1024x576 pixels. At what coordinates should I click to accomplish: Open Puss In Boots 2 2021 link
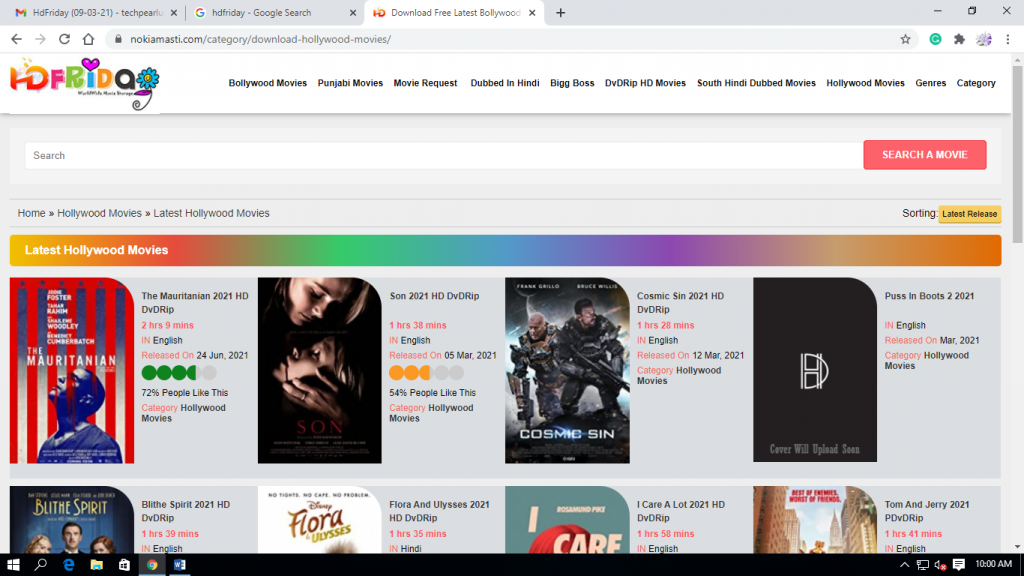tap(929, 296)
